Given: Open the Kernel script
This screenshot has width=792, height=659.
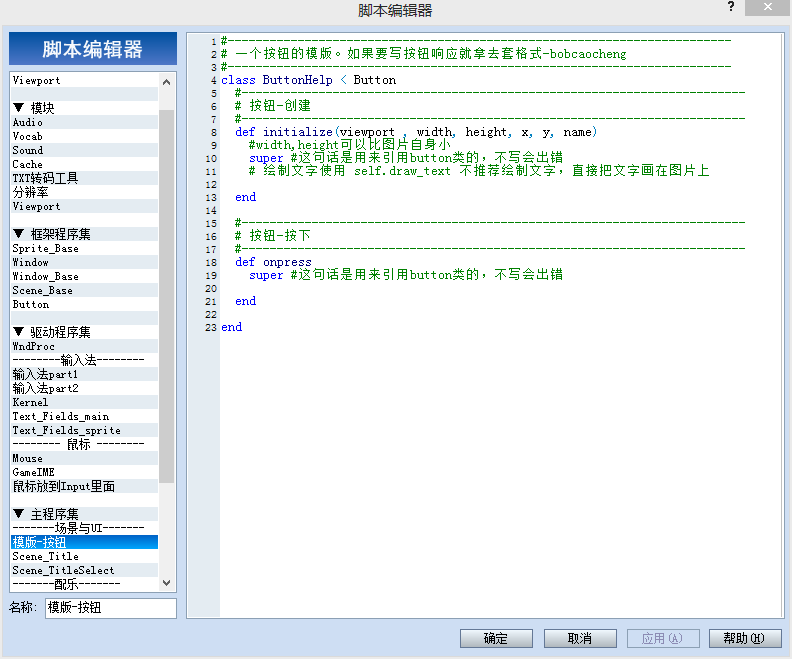Looking at the screenshot, I should click(84, 402).
